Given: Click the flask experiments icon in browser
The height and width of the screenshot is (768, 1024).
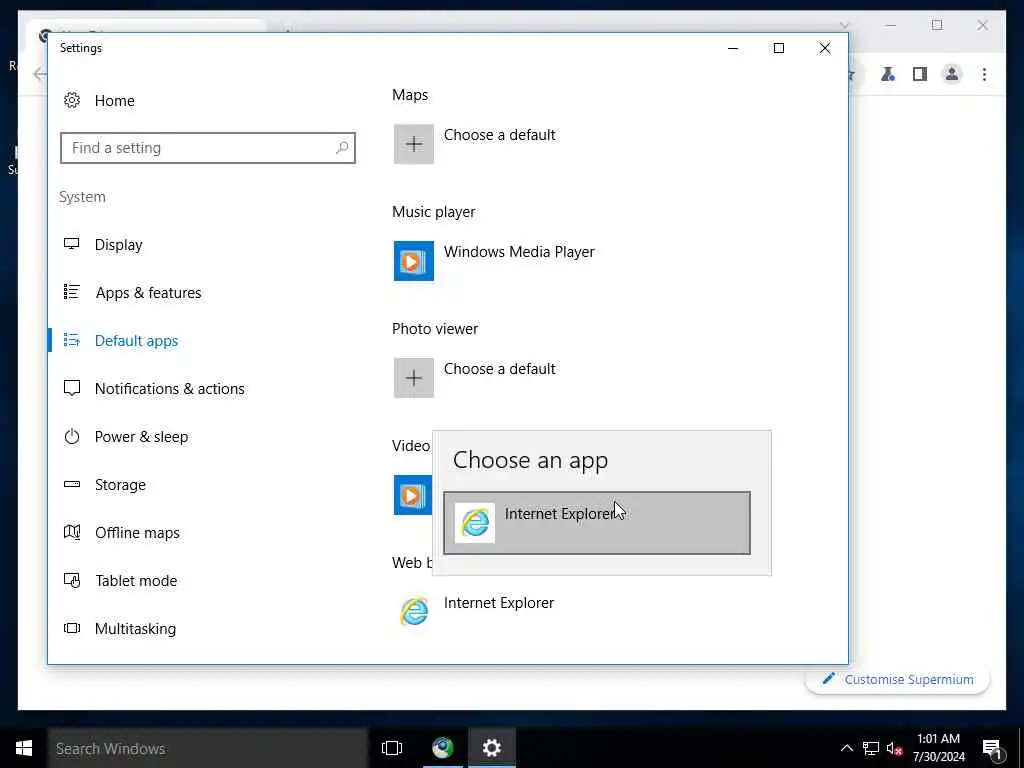Looking at the screenshot, I should tap(888, 74).
